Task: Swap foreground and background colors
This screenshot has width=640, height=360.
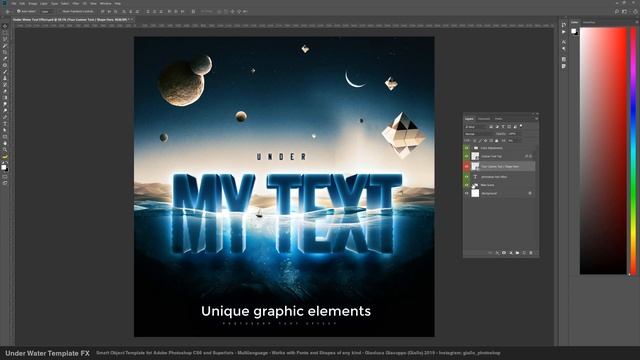Action: [7, 162]
